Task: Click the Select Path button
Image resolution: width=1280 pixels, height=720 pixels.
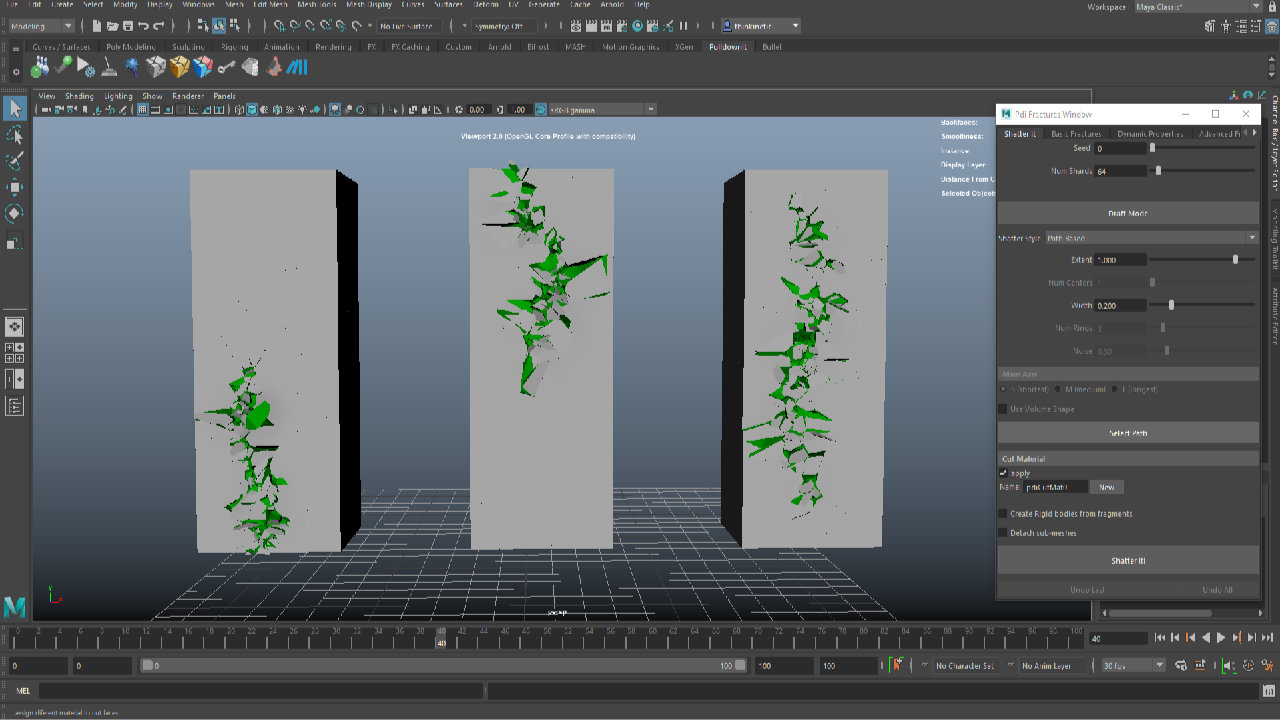Action: [1128, 433]
